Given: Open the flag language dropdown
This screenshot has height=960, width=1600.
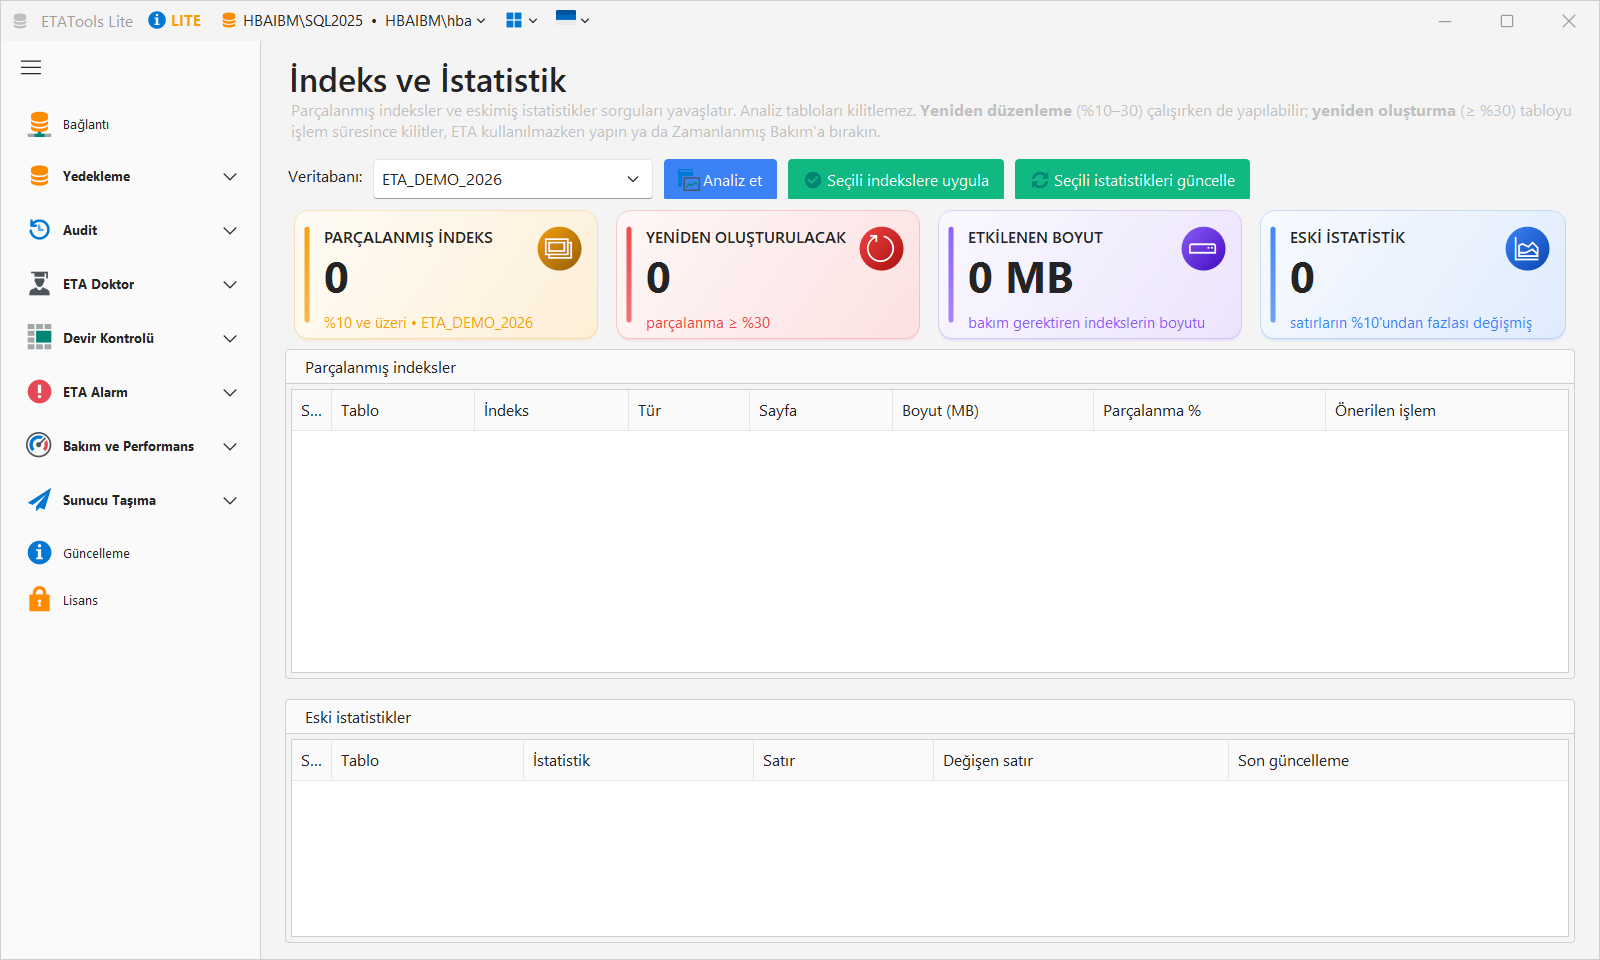Looking at the screenshot, I should pos(572,19).
